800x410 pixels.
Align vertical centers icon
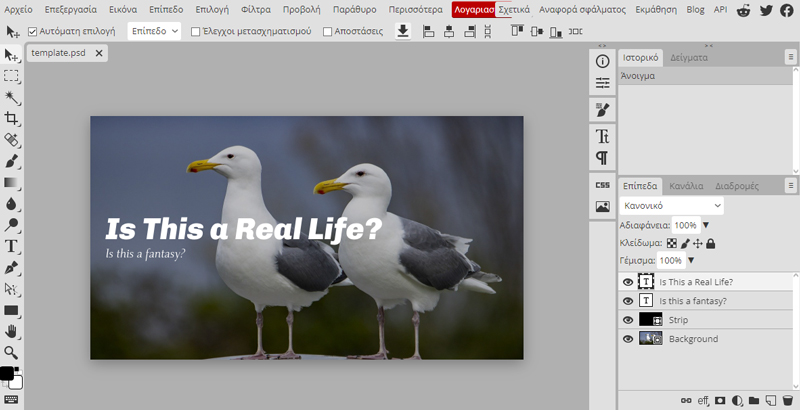(537, 31)
